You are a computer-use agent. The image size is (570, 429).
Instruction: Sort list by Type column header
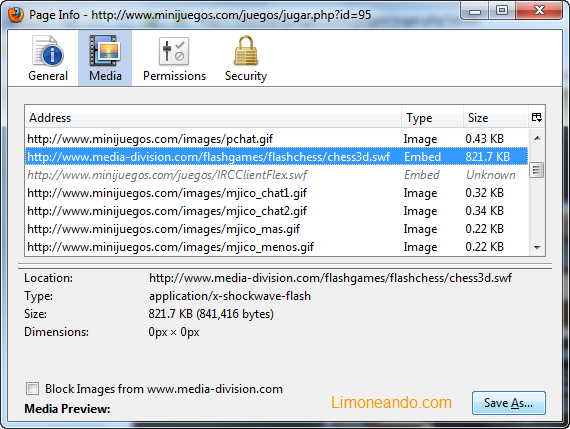click(x=433, y=117)
